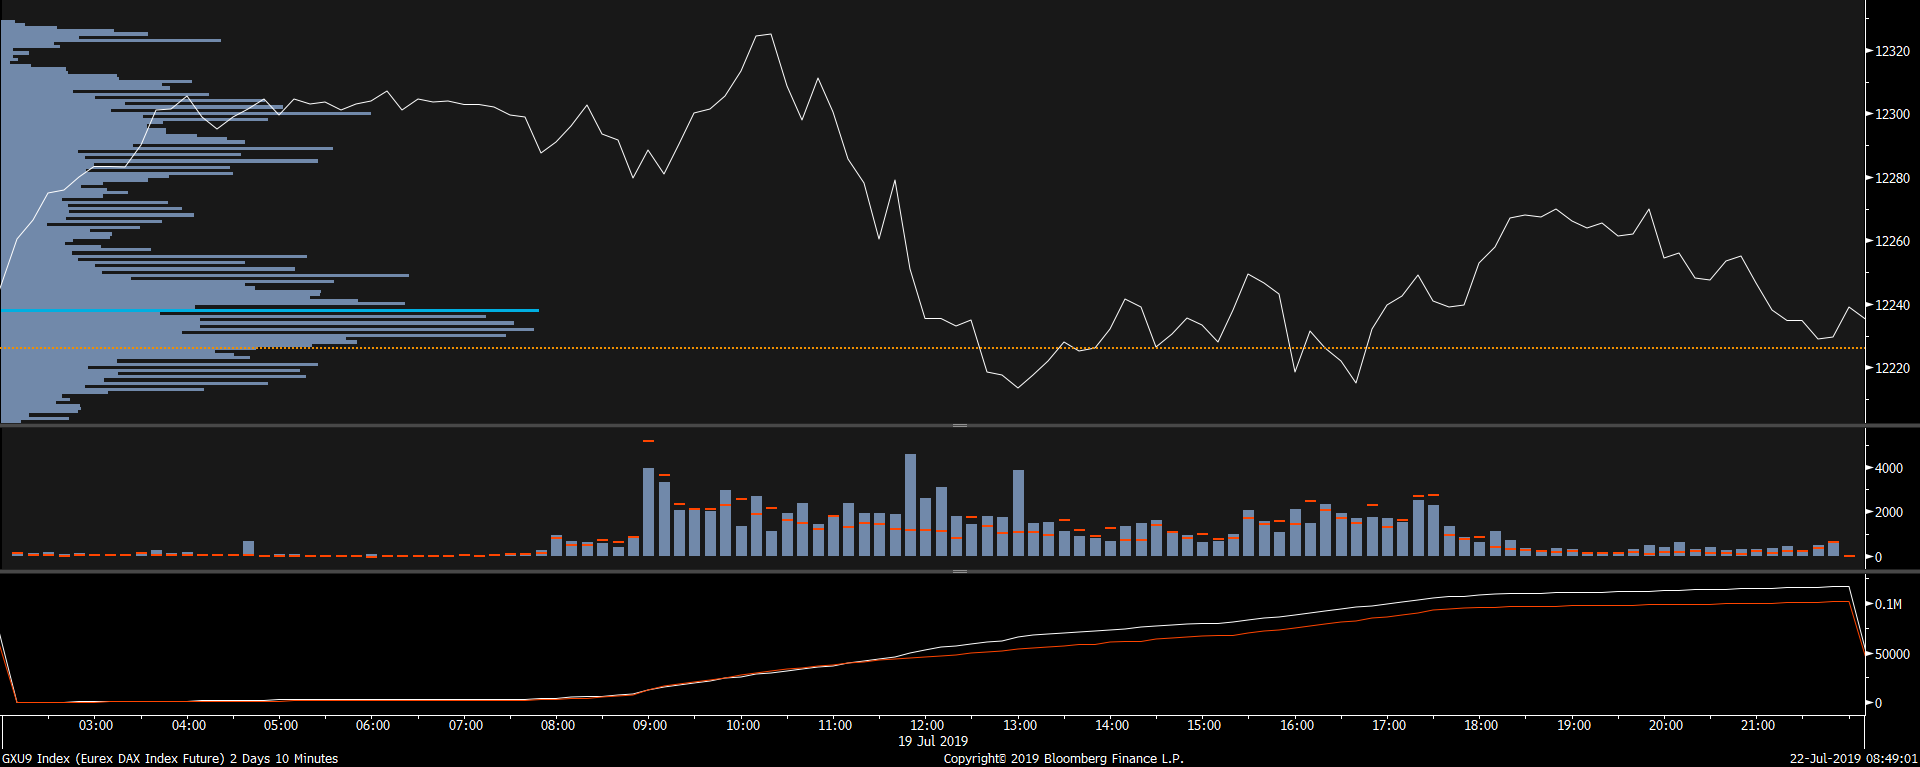Click the 4000 volume axis label
Screen dimensions: 1920x767
[1888, 468]
